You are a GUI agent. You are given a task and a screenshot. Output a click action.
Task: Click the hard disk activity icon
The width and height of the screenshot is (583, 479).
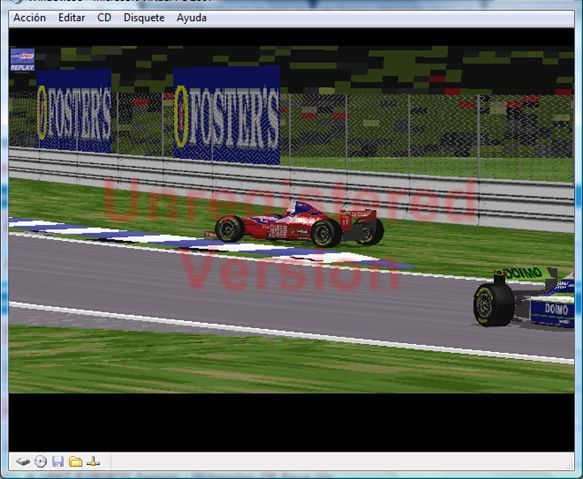pyautogui.click(x=23, y=462)
